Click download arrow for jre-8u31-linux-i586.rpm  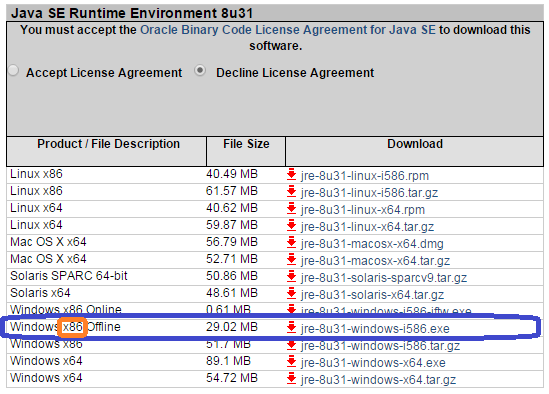(291, 174)
